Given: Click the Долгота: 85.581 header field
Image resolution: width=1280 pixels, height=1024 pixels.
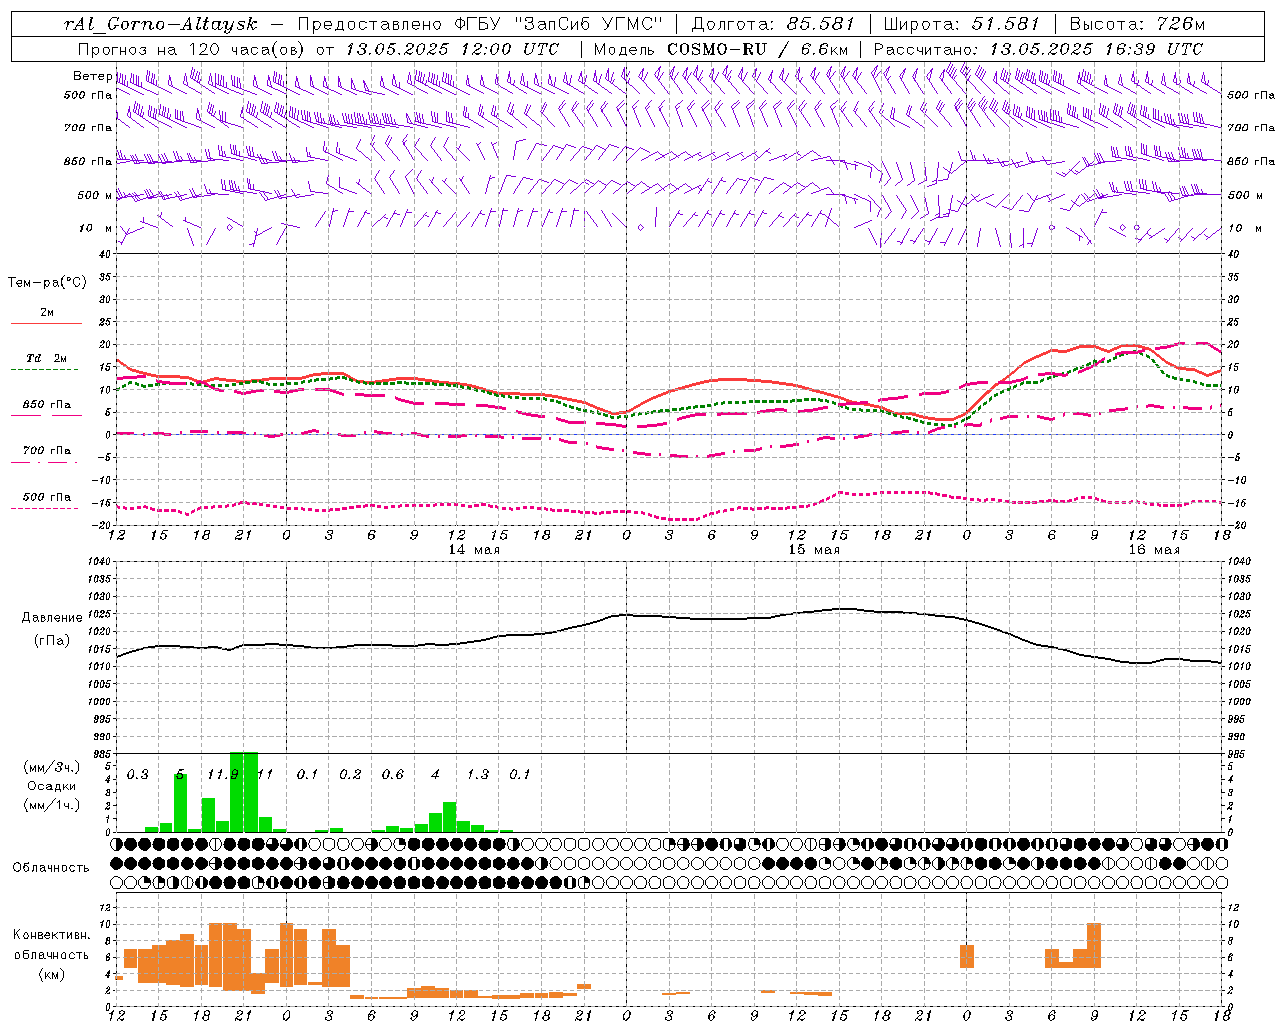Looking at the screenshot, I should pos(773,24).
